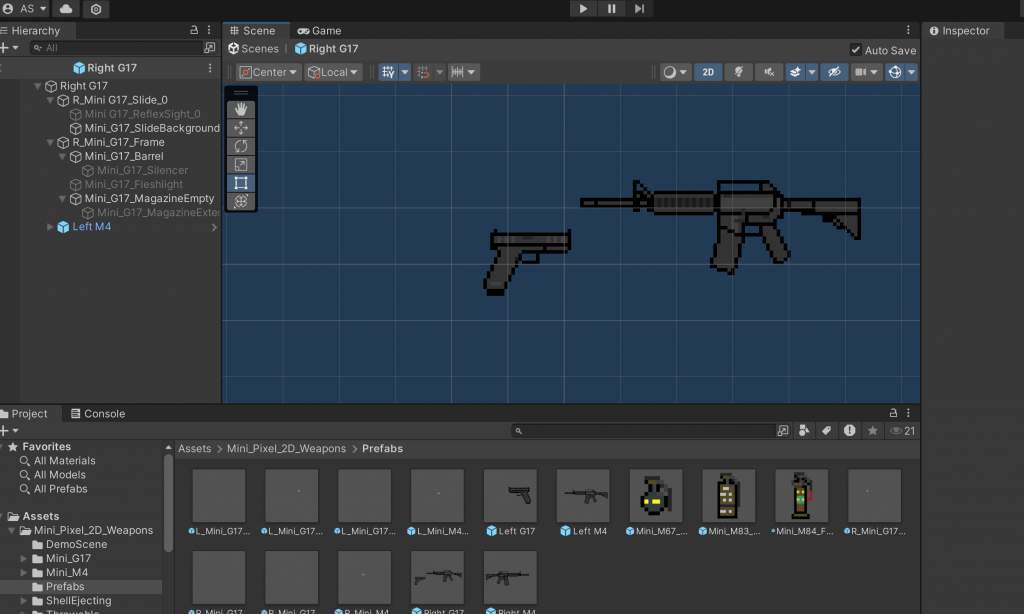Select the Rotate tool
Image resolution: width=1024 pixels, height=614 pixels.
(241, 146)
